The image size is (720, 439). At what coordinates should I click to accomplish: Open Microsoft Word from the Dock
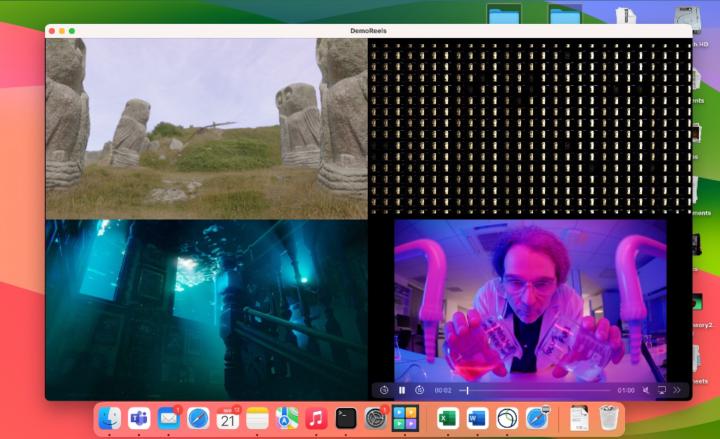pos(478,418)
